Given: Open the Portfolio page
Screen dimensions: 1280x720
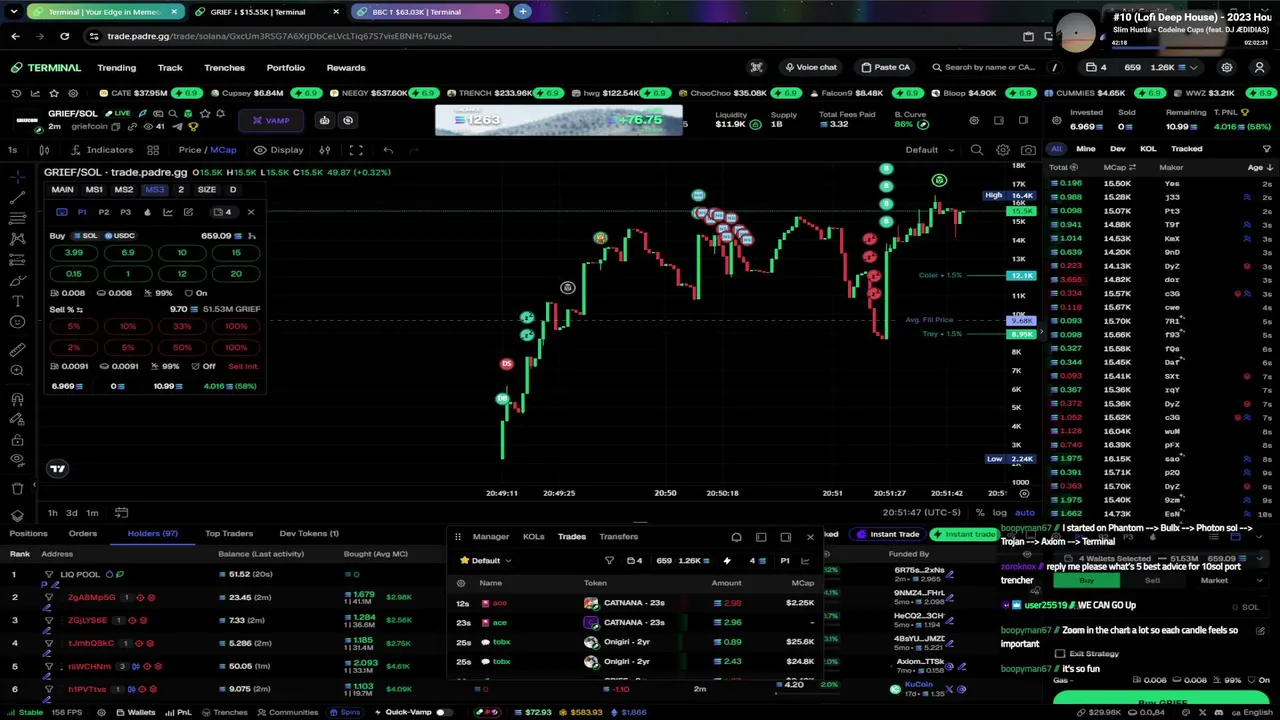Looking at the screenshot, I should (285, 67).
